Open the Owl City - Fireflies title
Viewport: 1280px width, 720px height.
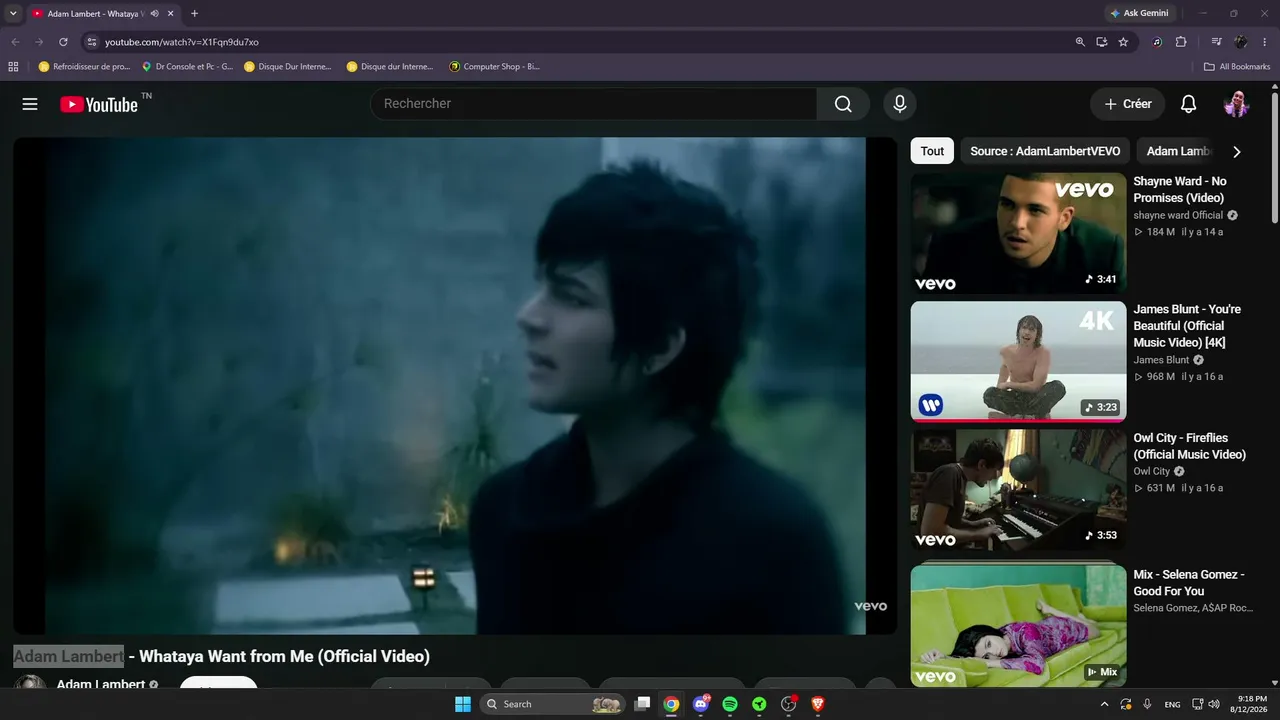point(1190,446)
